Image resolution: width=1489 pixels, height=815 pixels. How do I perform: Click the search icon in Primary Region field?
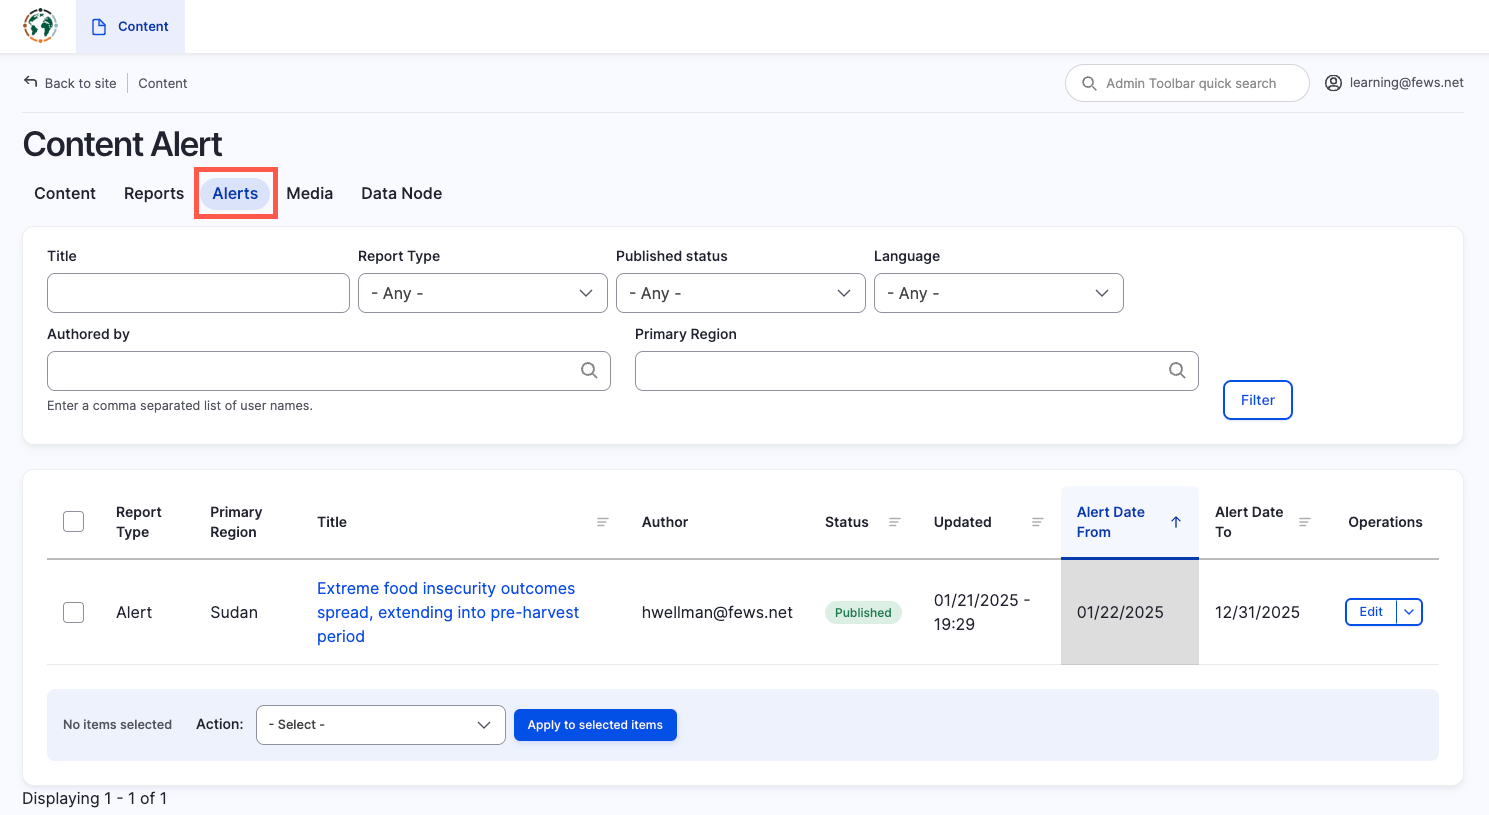click(x=1177, y=371)
